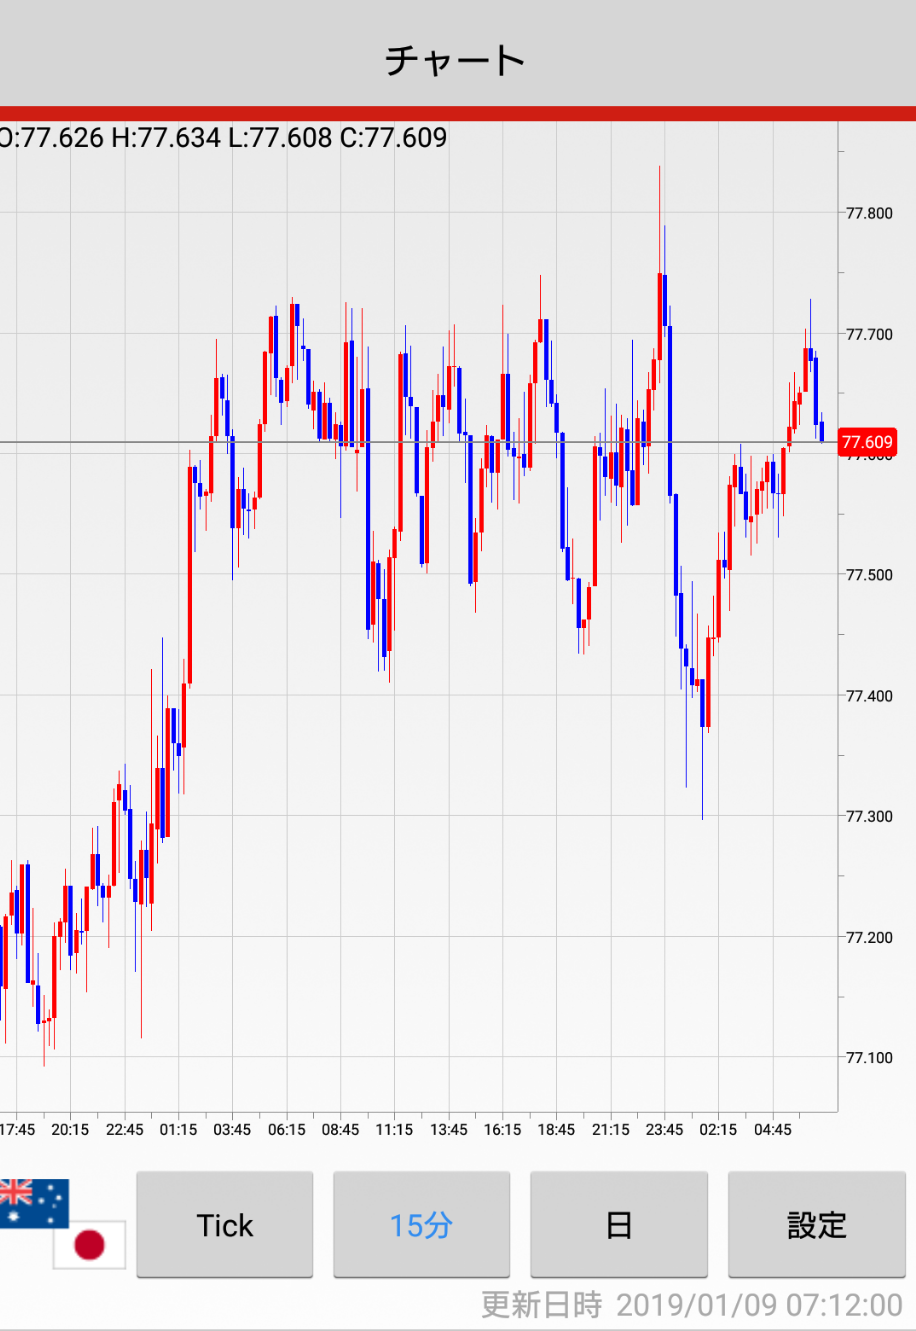This screenshot has width=916, height=1331.
Task: Click the 77.300 price axis label
Action: [x=869, y=816]
